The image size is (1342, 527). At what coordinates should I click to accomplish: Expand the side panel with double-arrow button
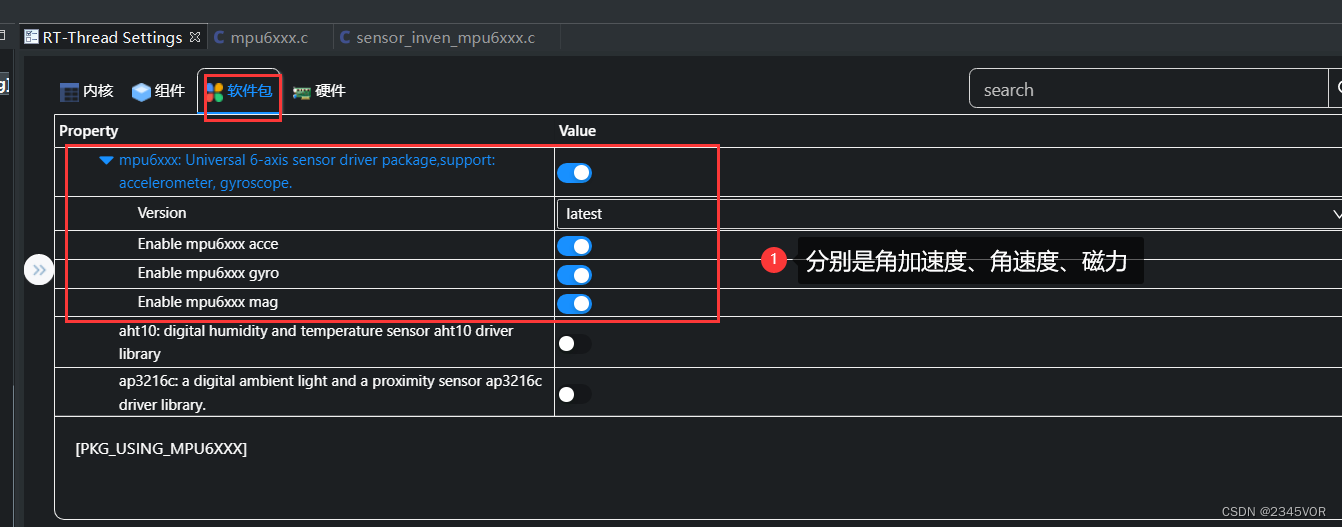coord(39,270)
